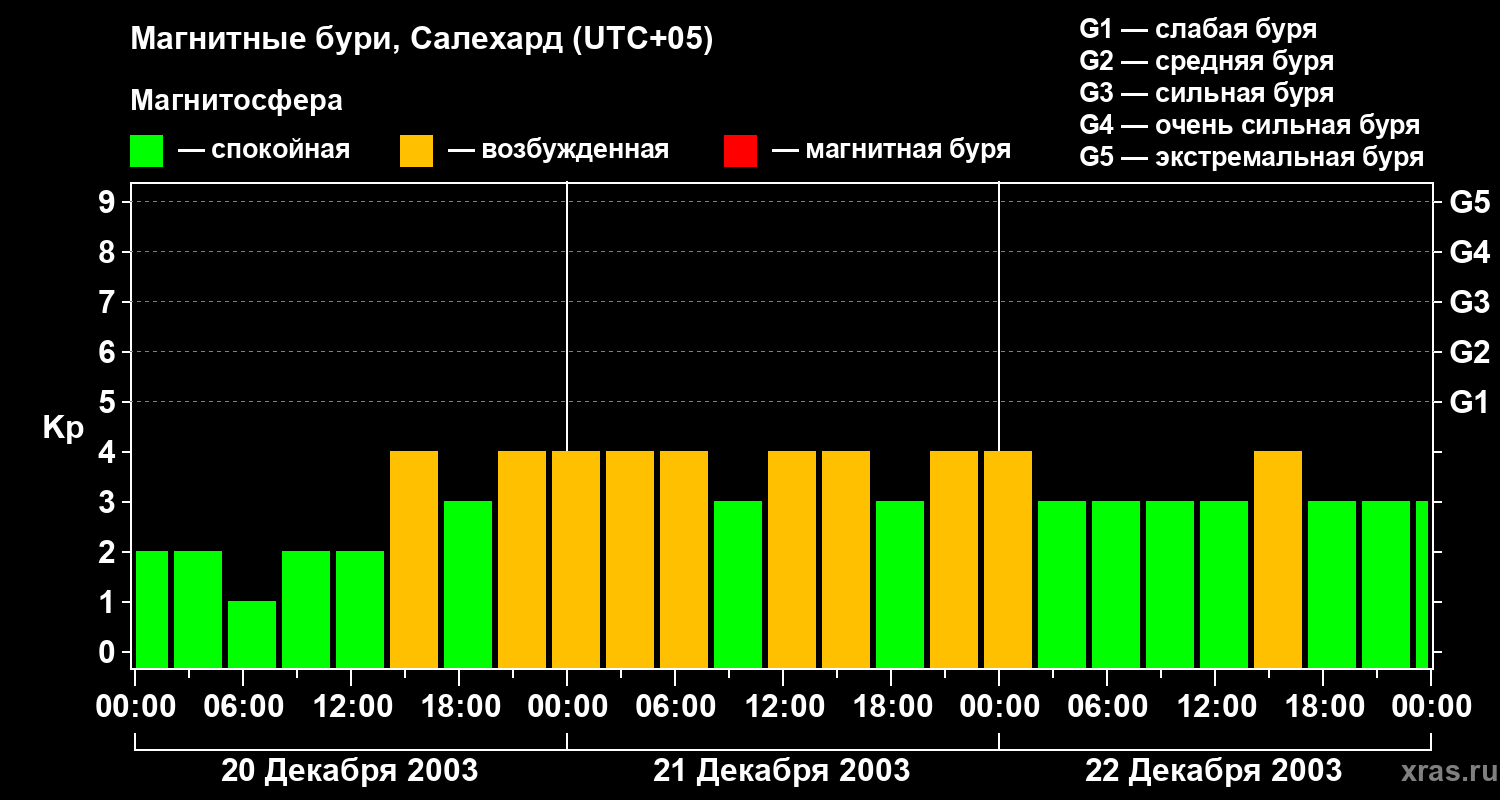Click the green 'спокойная' legend swatch
Viewport: 1500px width, 800px height.
point(146,151)
